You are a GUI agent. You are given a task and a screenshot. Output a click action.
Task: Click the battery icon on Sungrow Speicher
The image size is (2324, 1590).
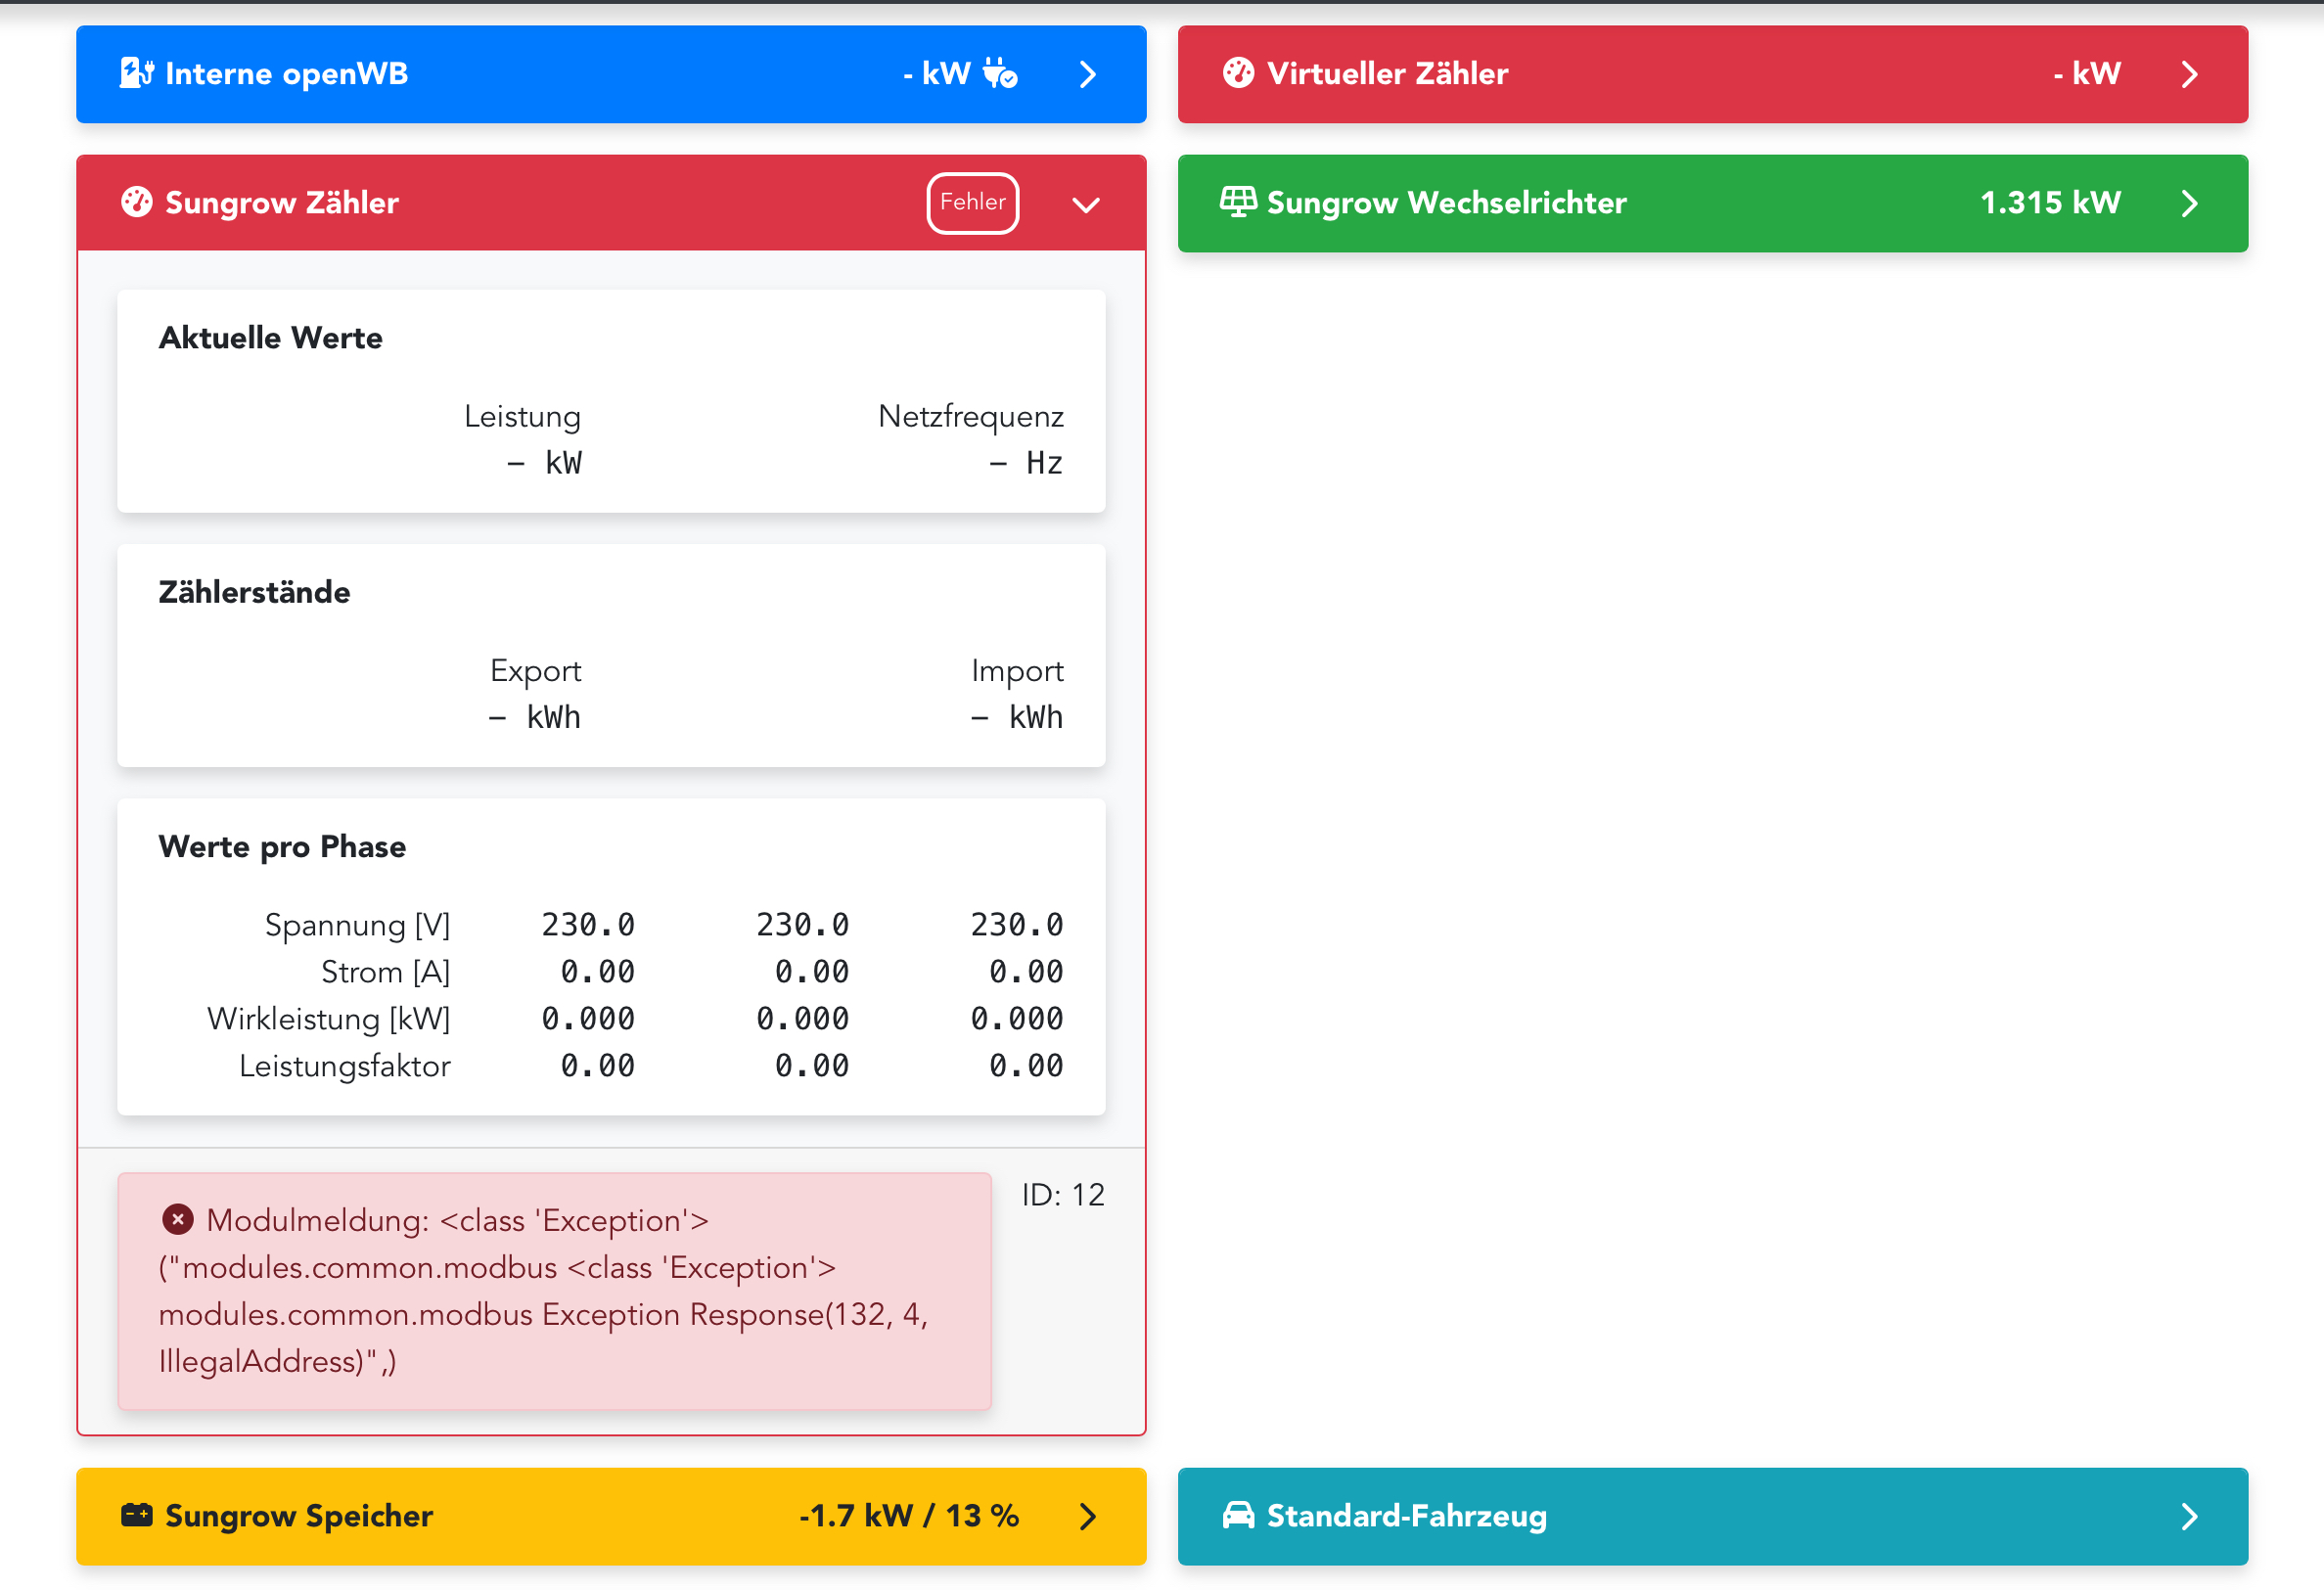tap(136, 1515)
